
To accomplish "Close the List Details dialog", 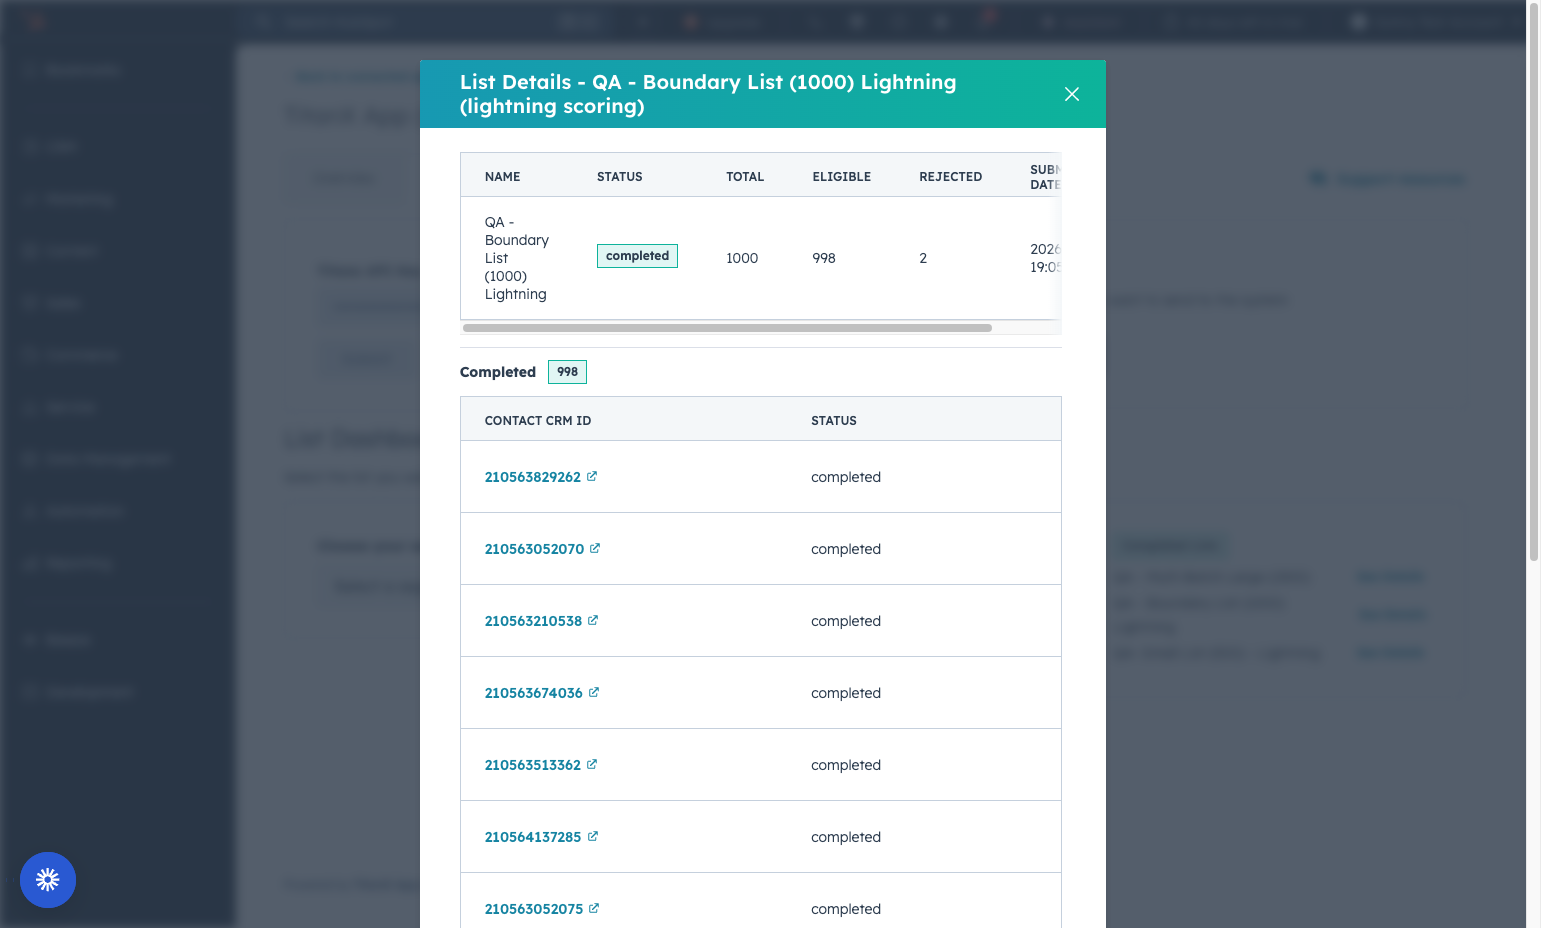I will [1072, 94].
